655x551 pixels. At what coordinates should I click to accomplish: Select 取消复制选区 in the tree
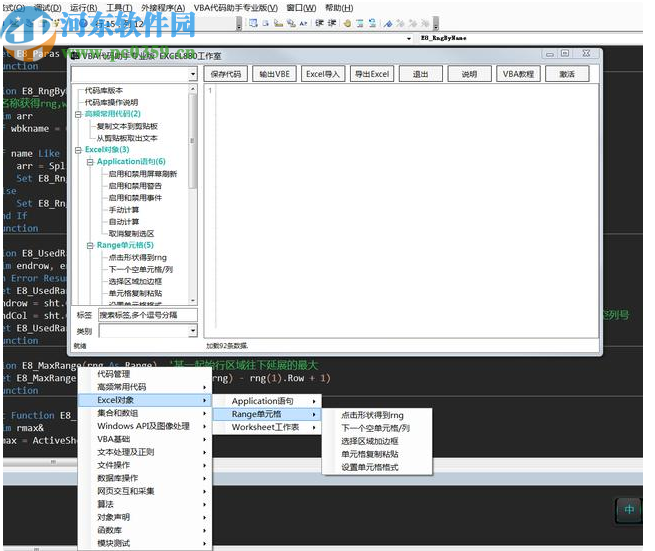131,234
